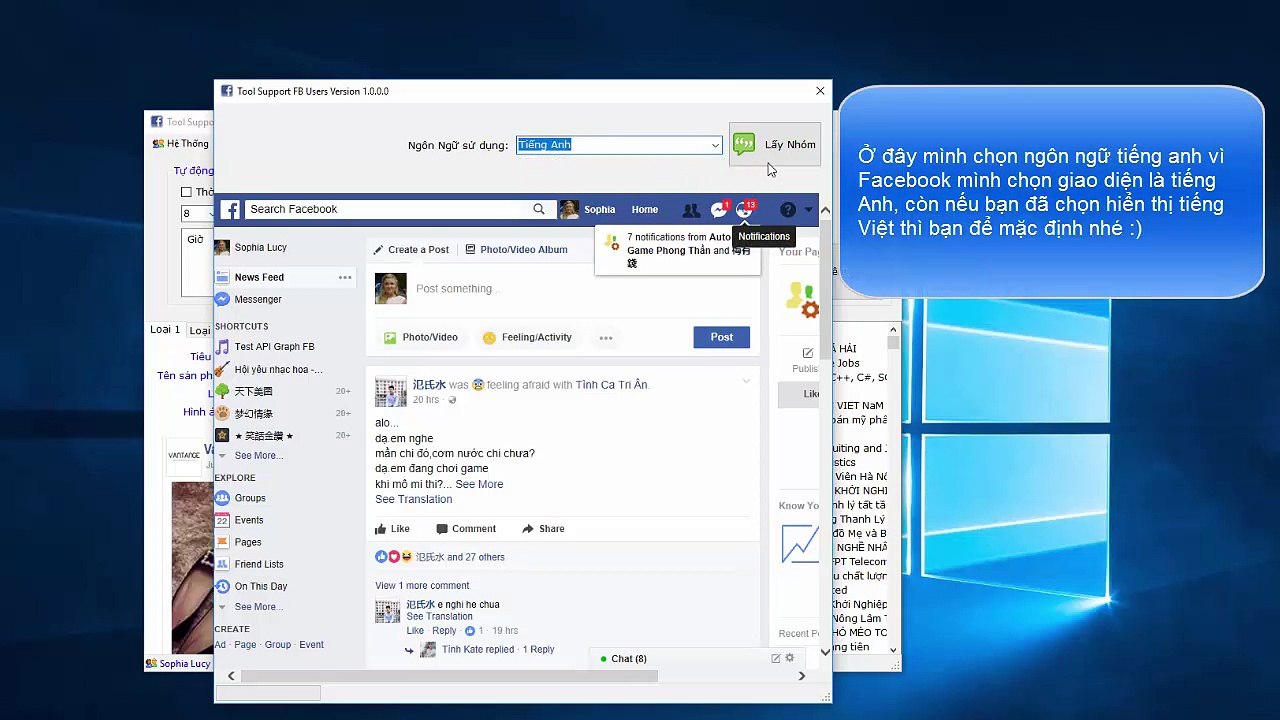Click the Sophia profile picture in the top bar

coord(569,209)
